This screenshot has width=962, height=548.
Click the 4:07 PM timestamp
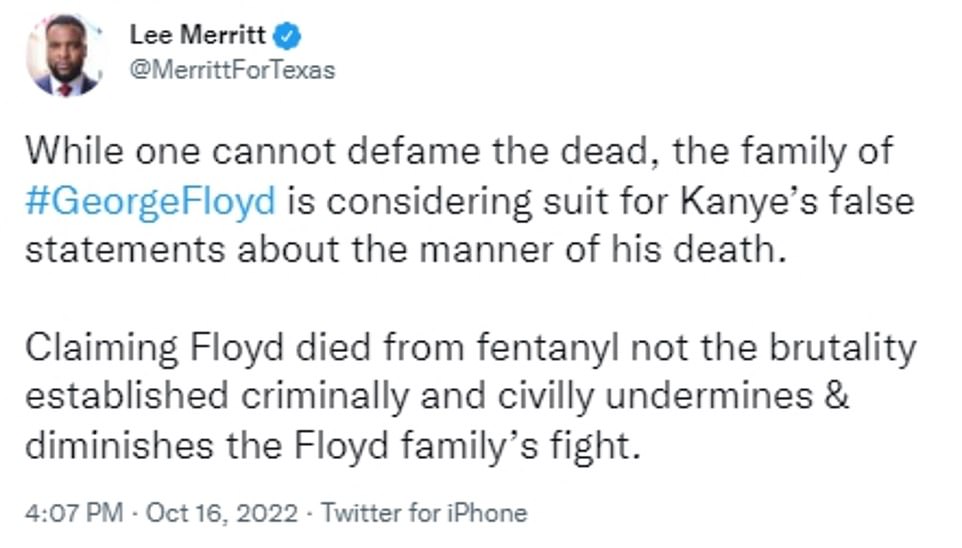(72, 514)
